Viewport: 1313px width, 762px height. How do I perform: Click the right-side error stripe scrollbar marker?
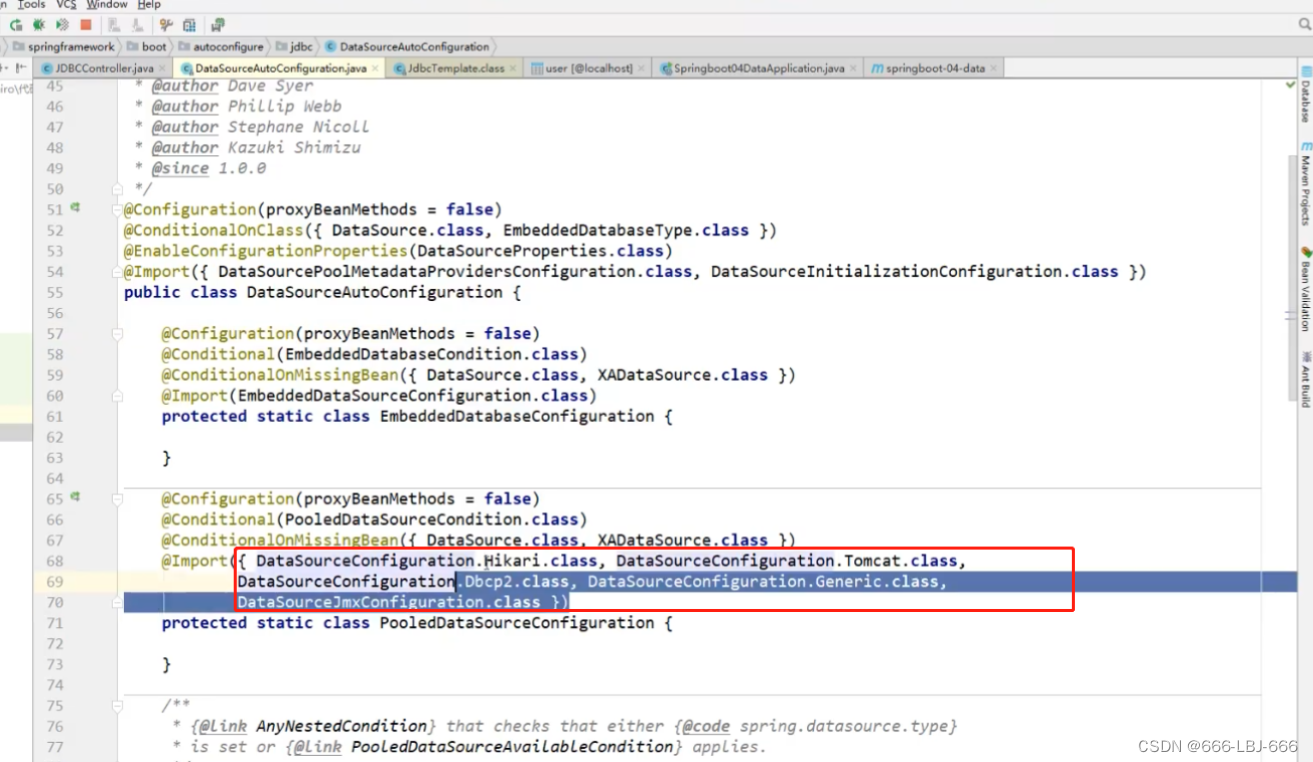1291,314
